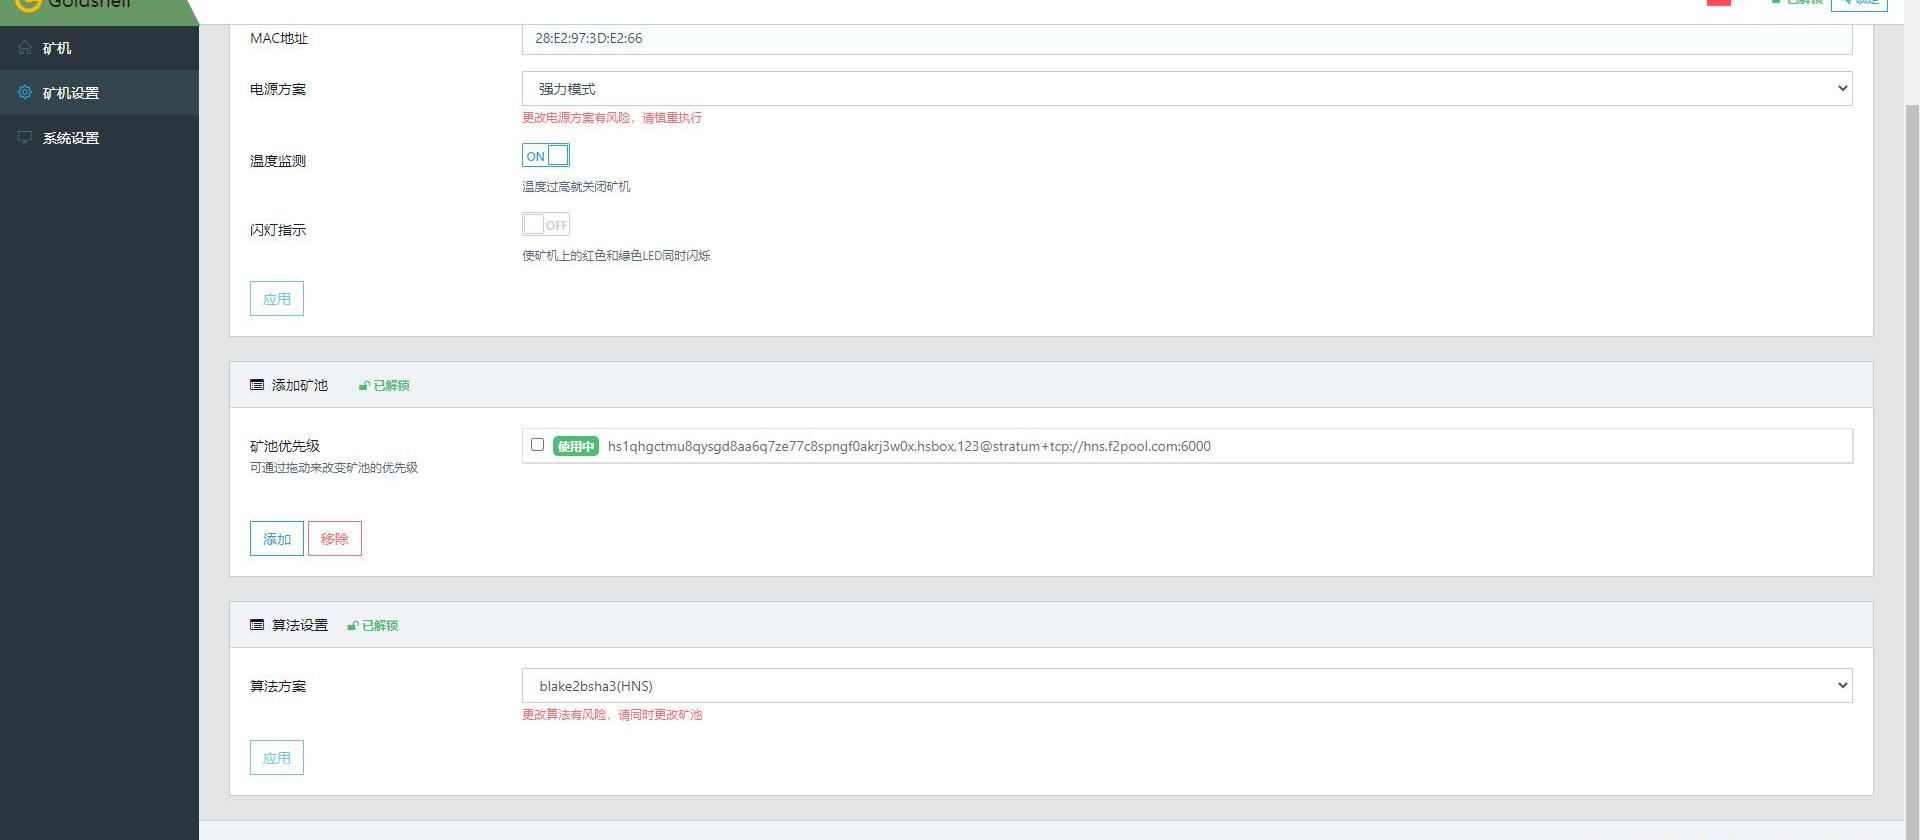The image size is (1920, 840).
Task: Click the list icon before 算法设置 title
Action: [x=257, y=625]
